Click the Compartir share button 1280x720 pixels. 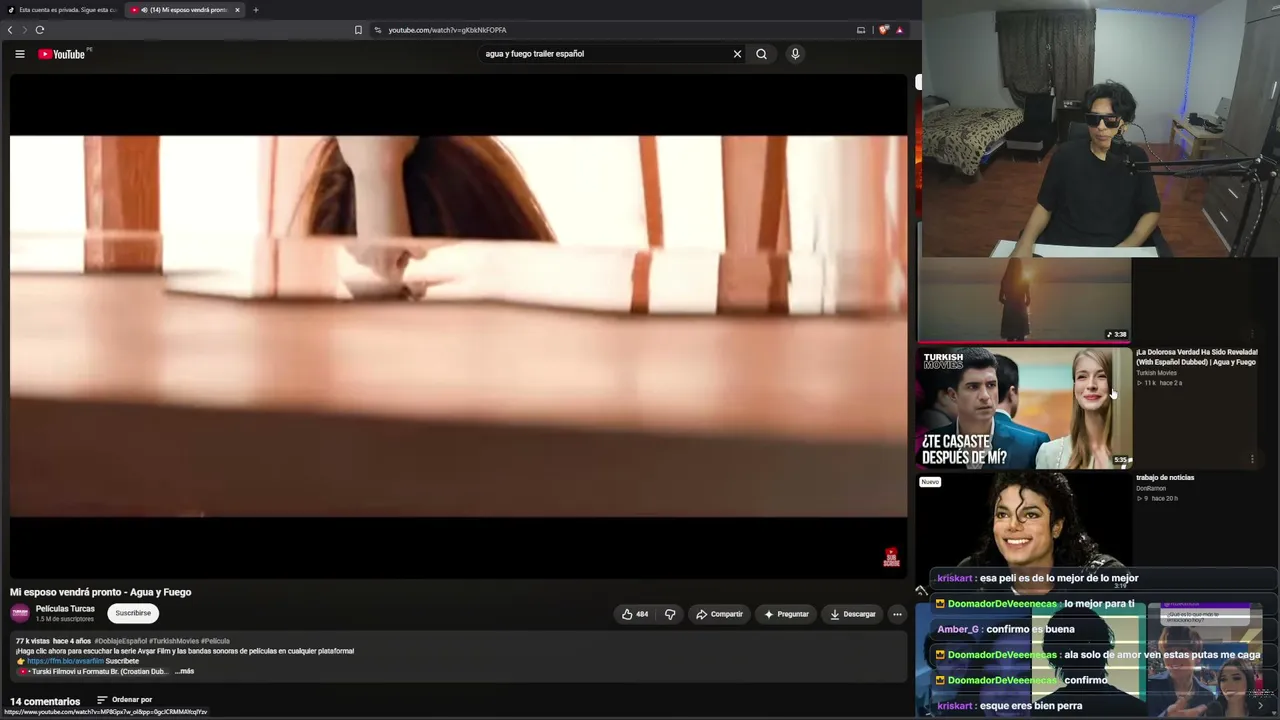[720, 614]
